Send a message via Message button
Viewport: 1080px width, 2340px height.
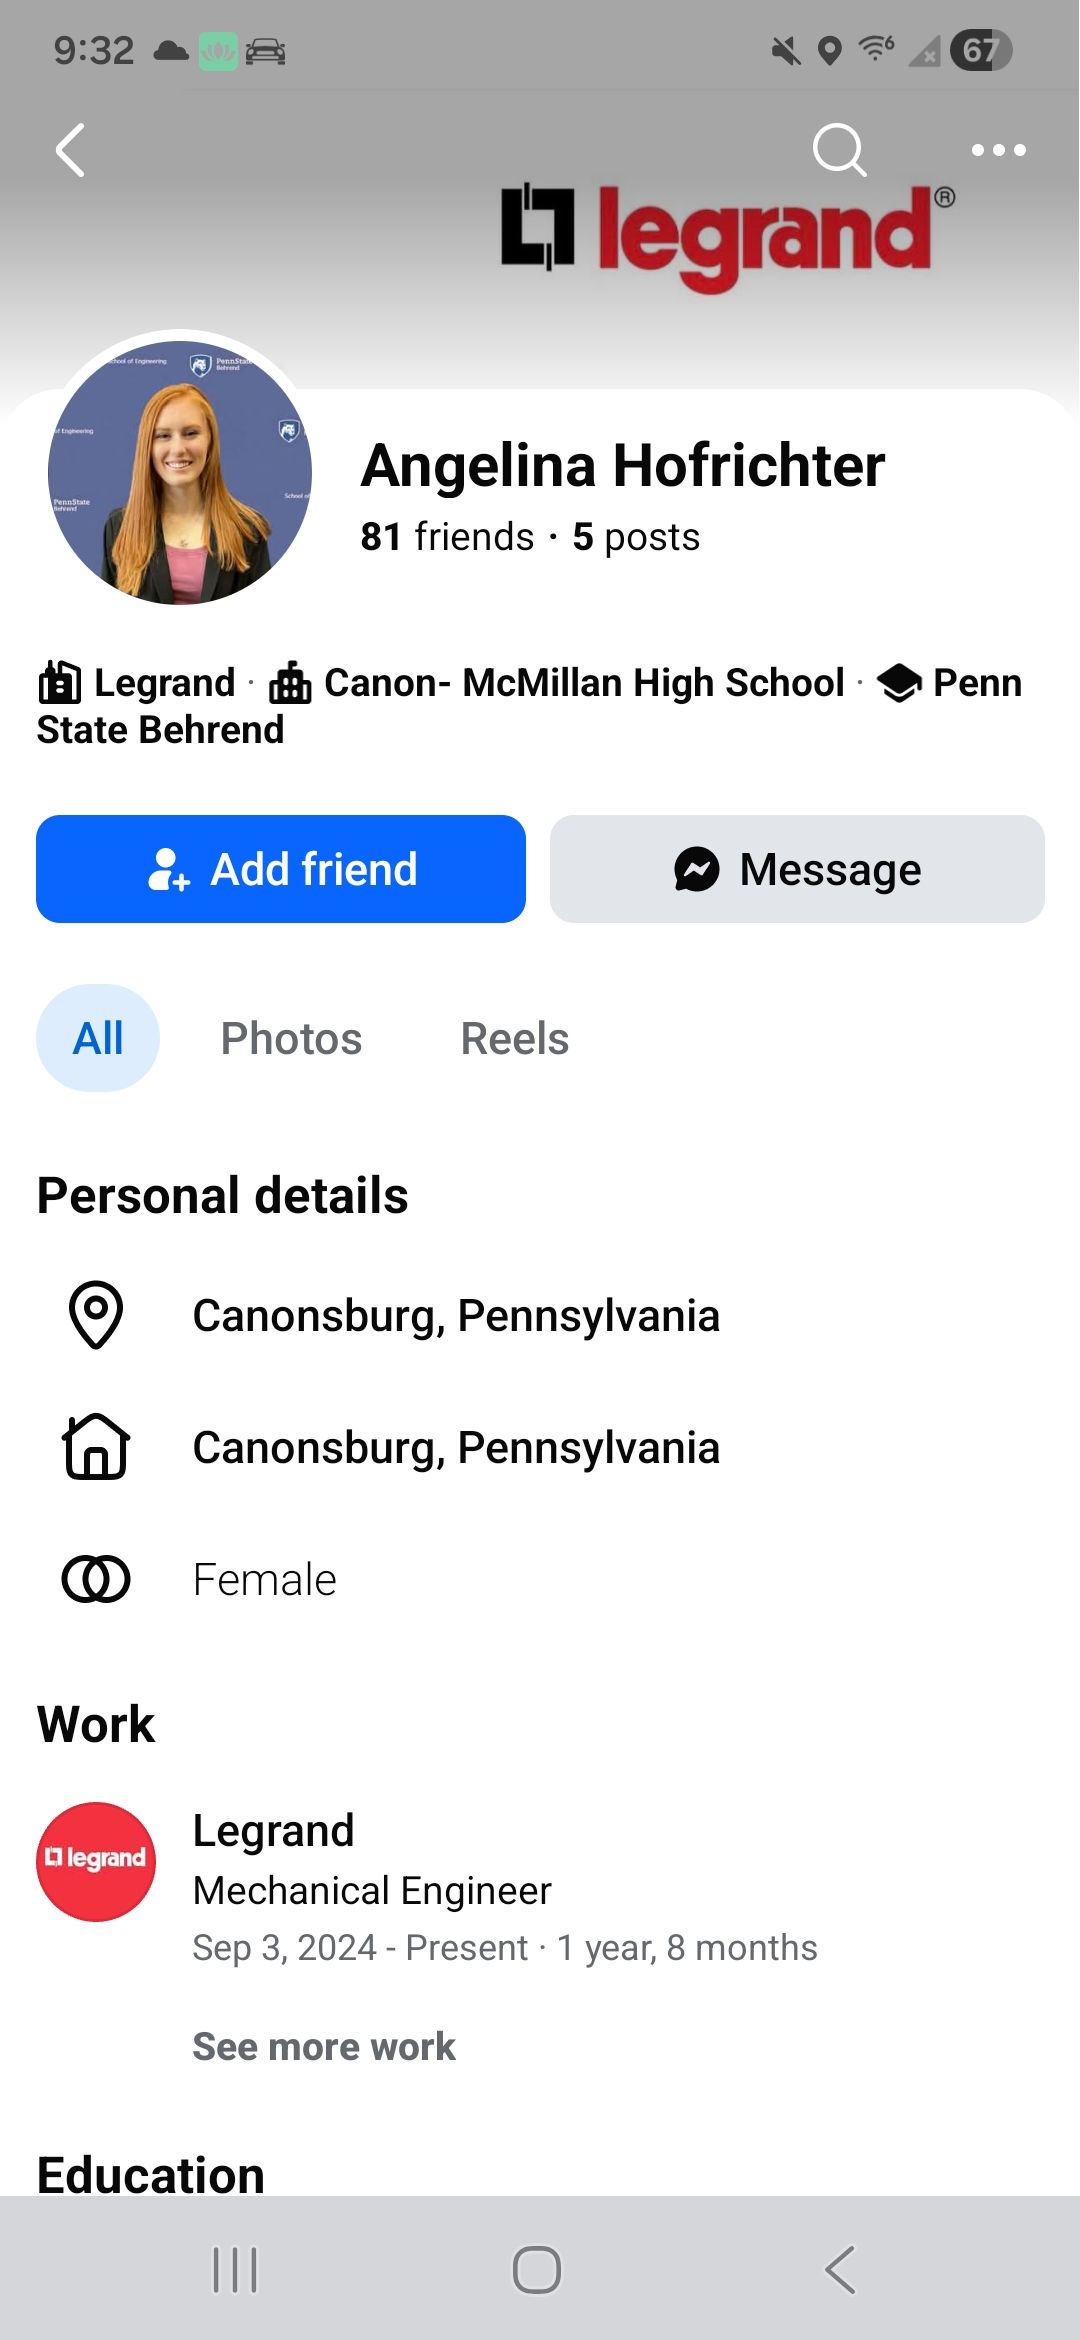coord(797,869)
